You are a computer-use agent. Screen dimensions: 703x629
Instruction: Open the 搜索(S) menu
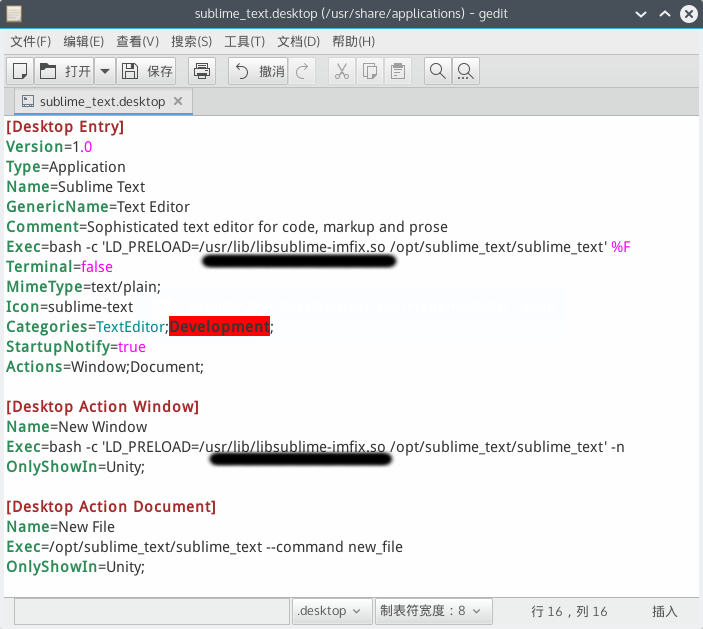coord(191,42)
